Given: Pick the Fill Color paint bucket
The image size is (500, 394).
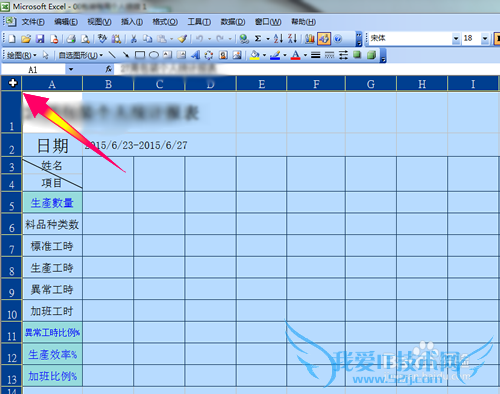Looking at the screenshot, I should pos(255,55).
